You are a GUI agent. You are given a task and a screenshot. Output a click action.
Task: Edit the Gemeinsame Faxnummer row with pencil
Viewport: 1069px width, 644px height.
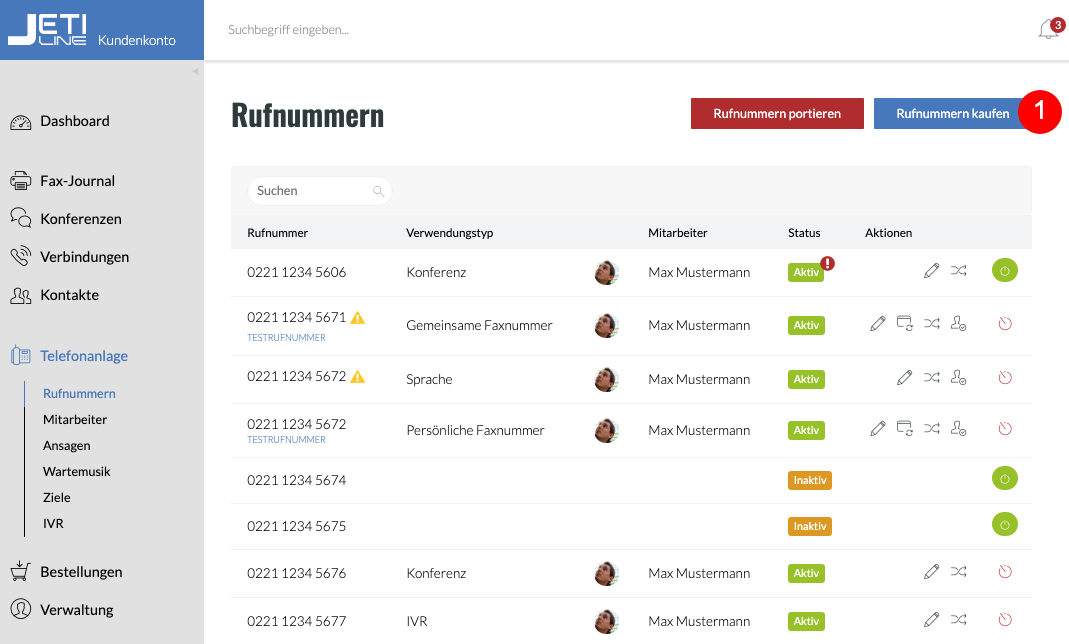pos(877,324)
